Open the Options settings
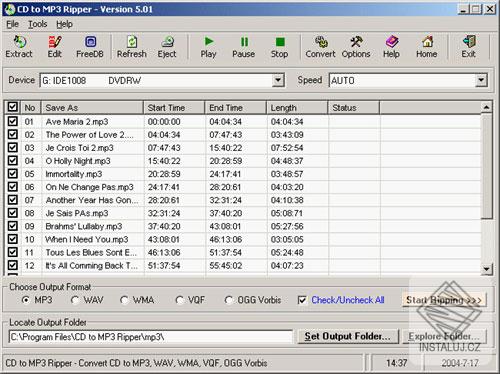 pyautogui.click(x=356, y=47)
